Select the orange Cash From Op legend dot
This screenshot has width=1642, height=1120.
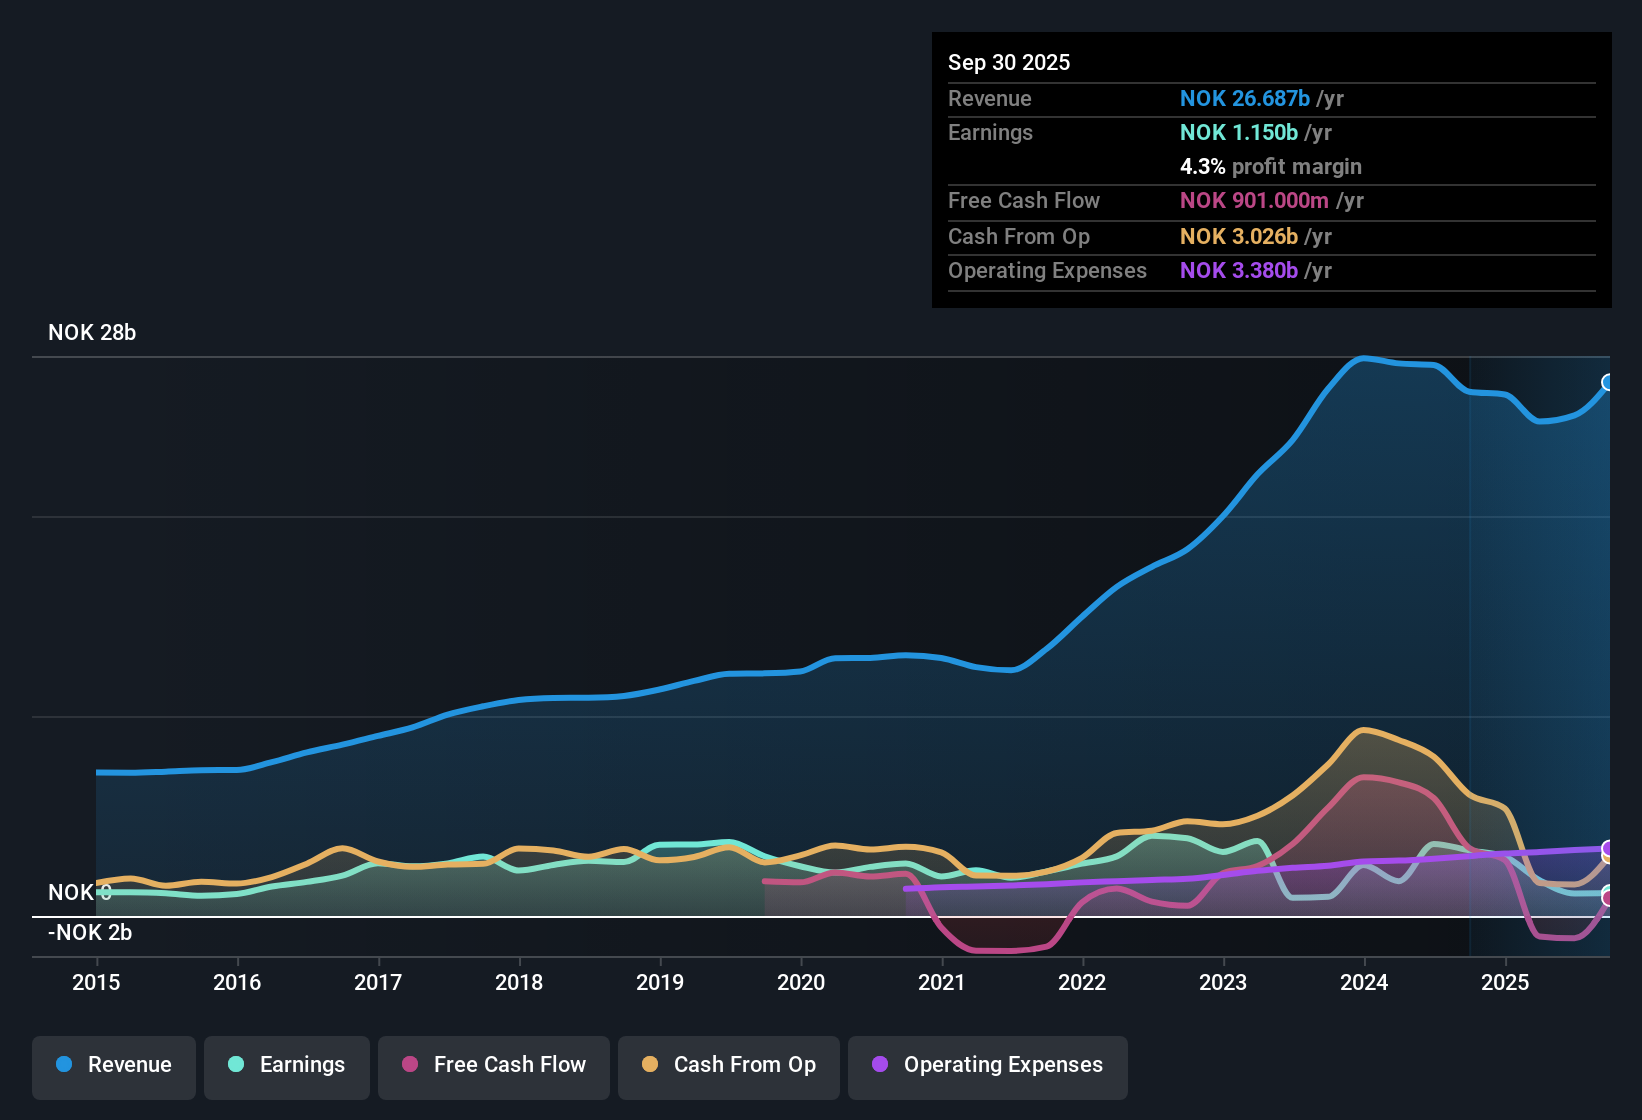[649, 1065]
